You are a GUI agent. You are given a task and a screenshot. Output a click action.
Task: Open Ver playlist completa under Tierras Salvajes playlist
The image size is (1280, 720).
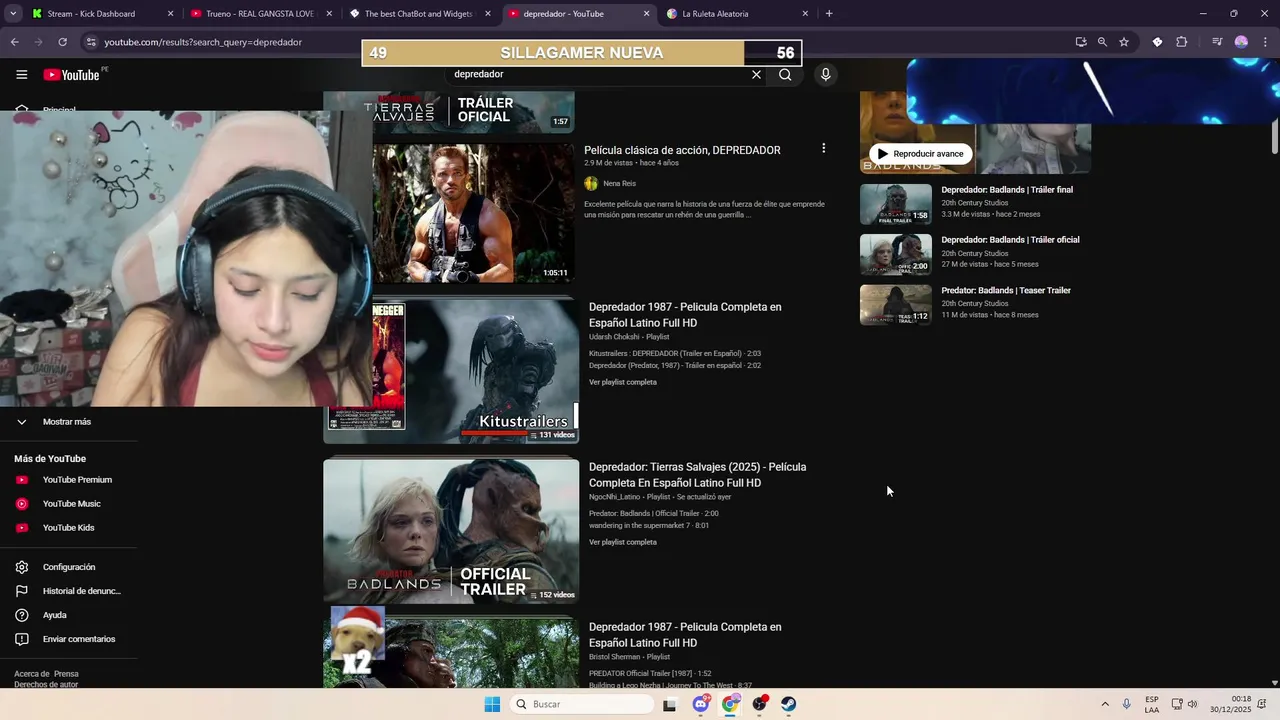coord(623,542)
